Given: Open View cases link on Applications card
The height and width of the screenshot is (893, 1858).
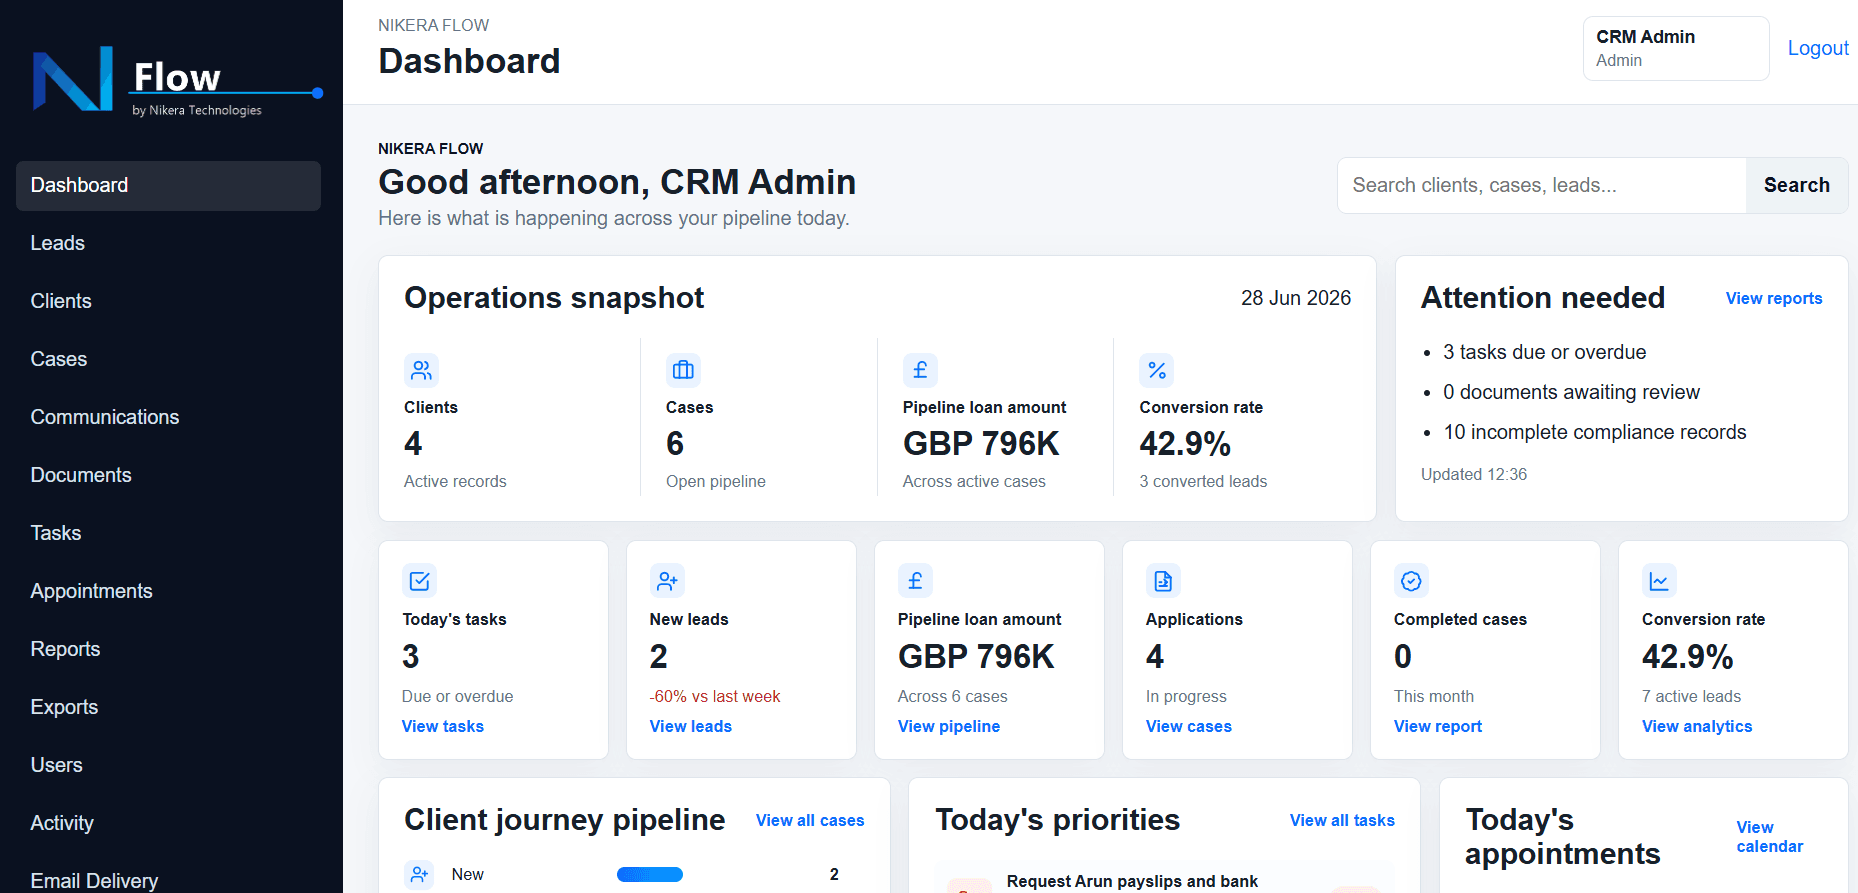Looking at the screenshot, I should [x=1189, y=726].
